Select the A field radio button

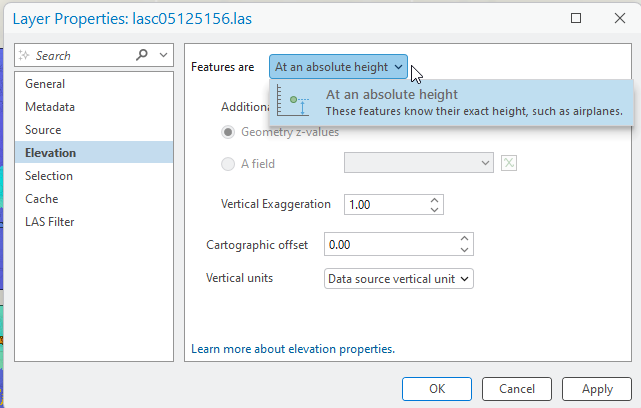click(228, 164)
